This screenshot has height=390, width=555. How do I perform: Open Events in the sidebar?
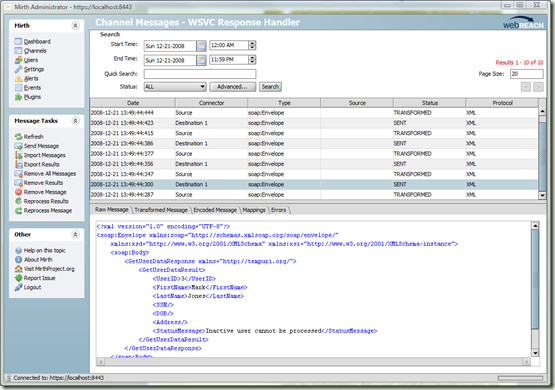pos(28,87)
